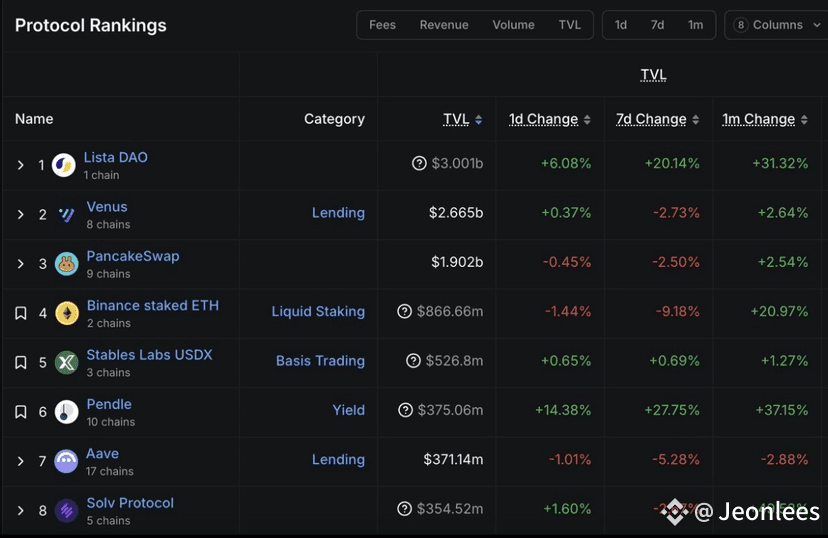Sort by the TVL column arrows
This screenshot has height=538, width=828.
[x=478, y=120]
